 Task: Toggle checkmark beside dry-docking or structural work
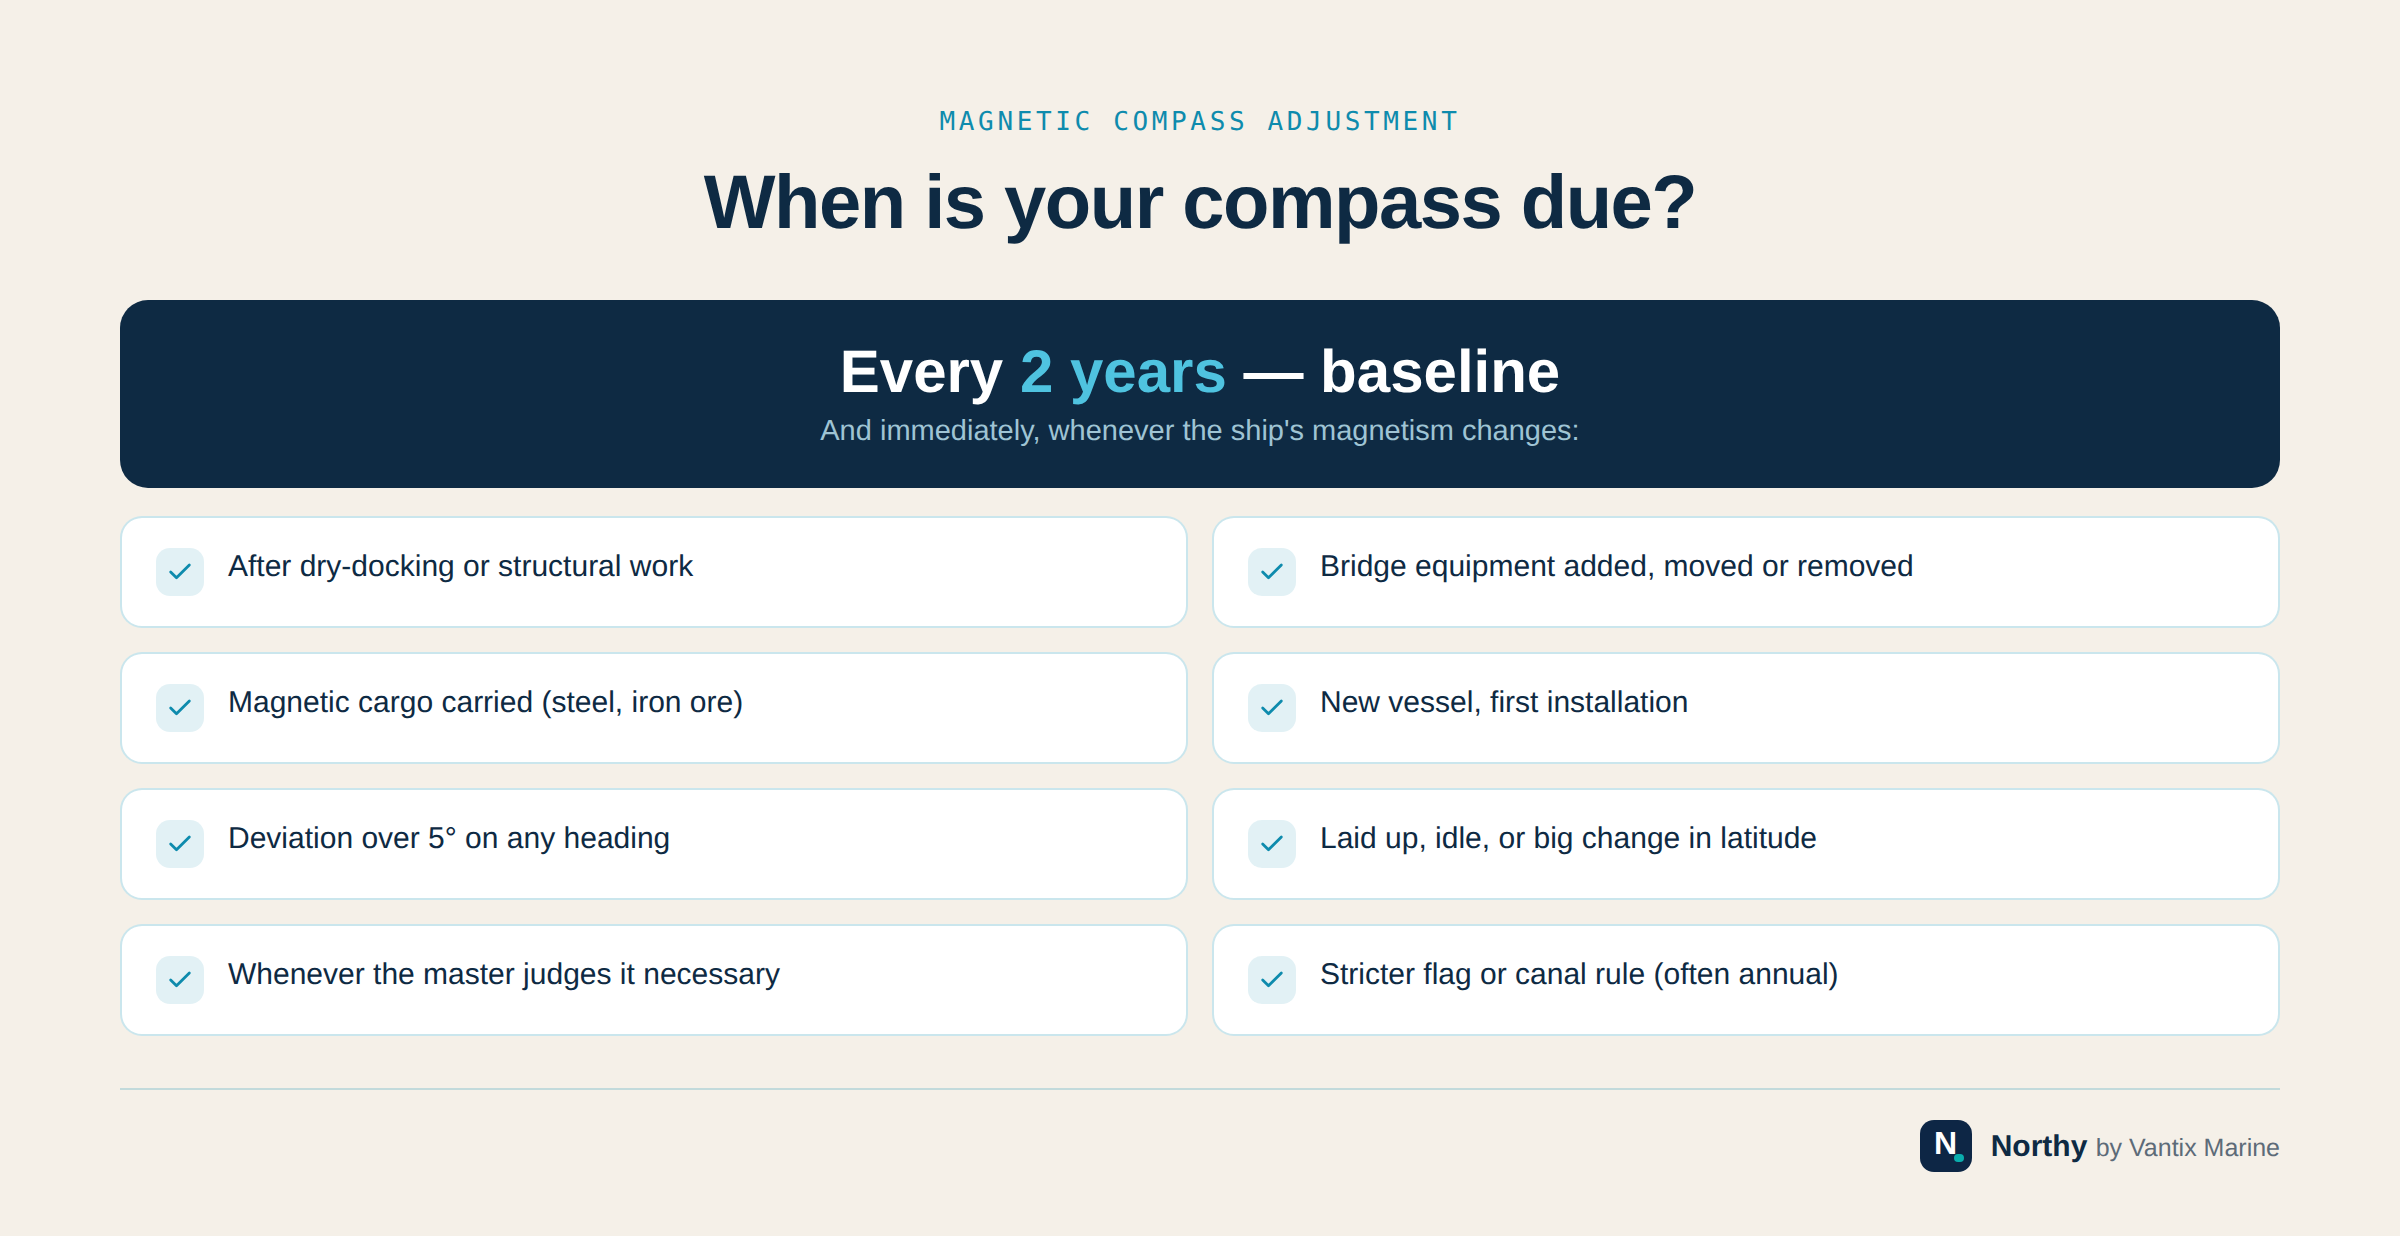tap(180, 572)
